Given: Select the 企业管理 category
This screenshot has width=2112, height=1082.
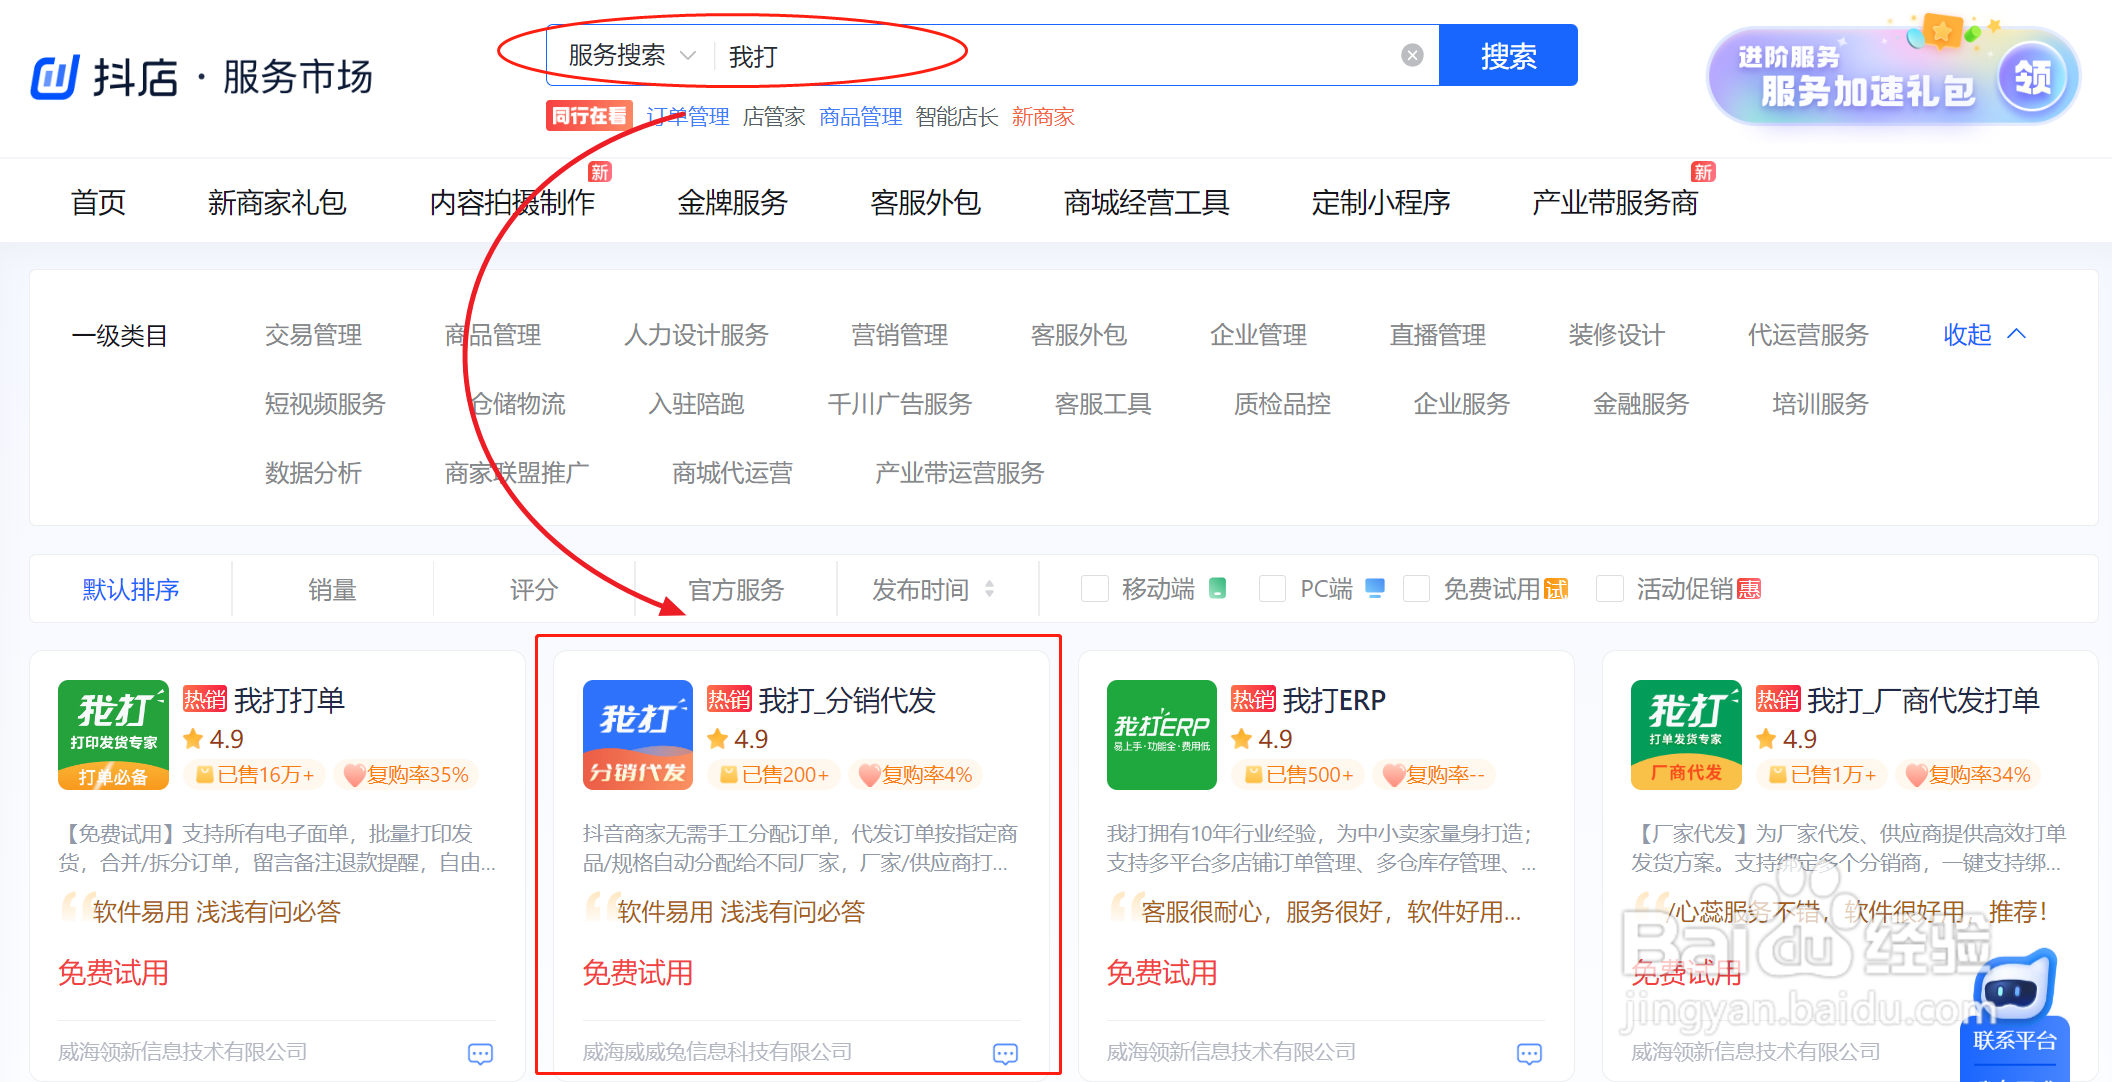Looking at the screenshot, I should click(1258, 335).
